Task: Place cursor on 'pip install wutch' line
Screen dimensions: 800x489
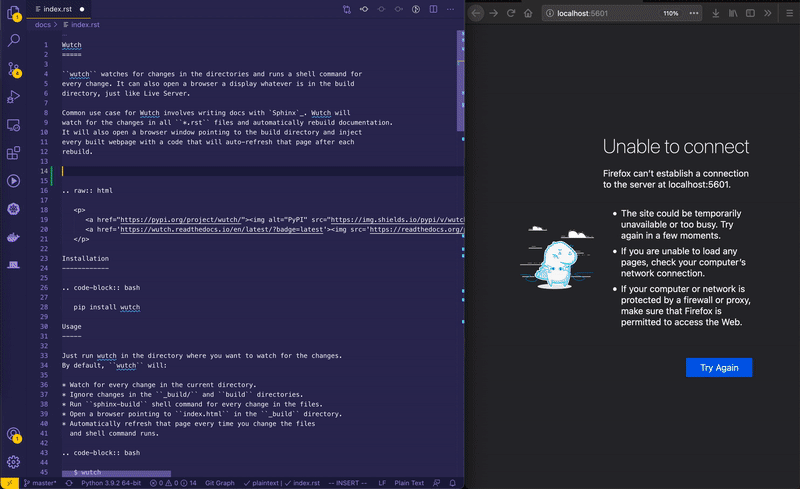Action: 107,307
